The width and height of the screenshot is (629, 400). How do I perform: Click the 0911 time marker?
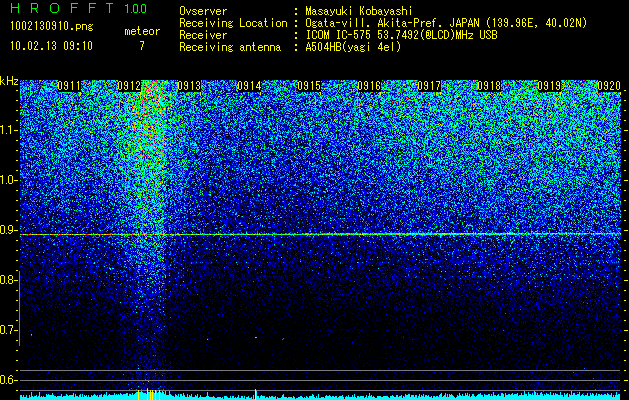(x=69, y=86)
